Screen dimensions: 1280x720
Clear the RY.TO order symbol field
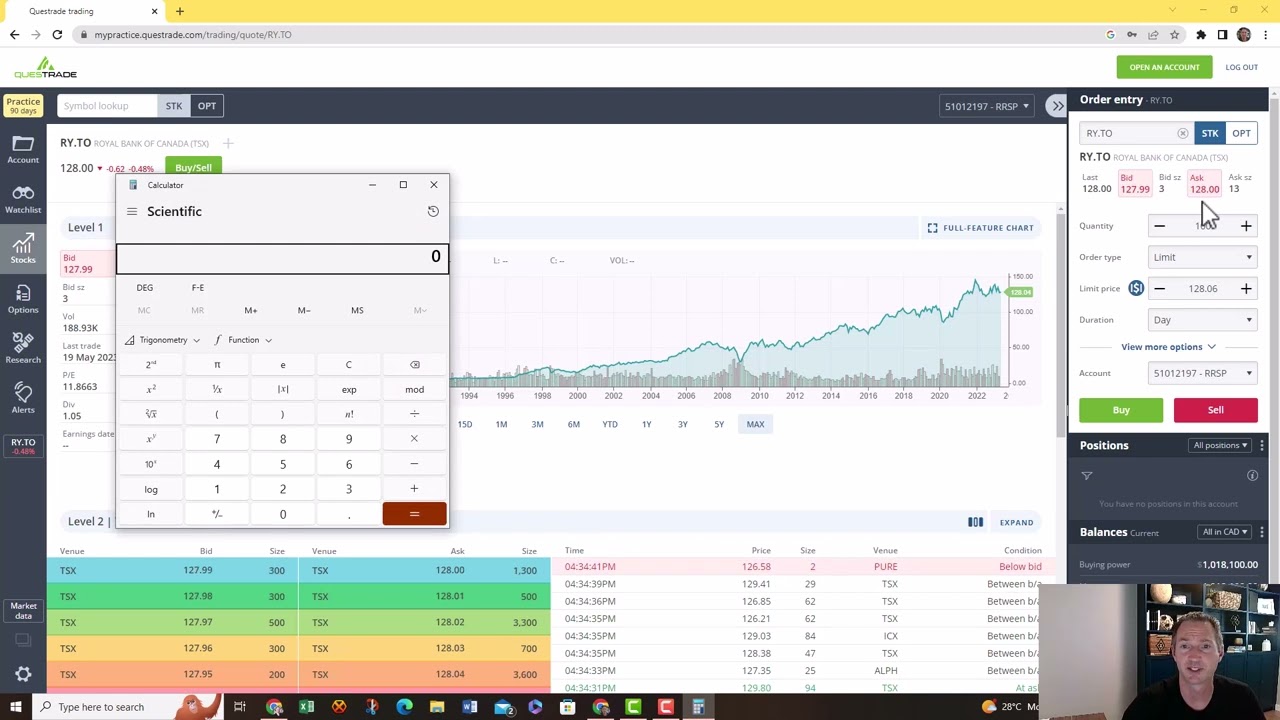click(1182, 133)
